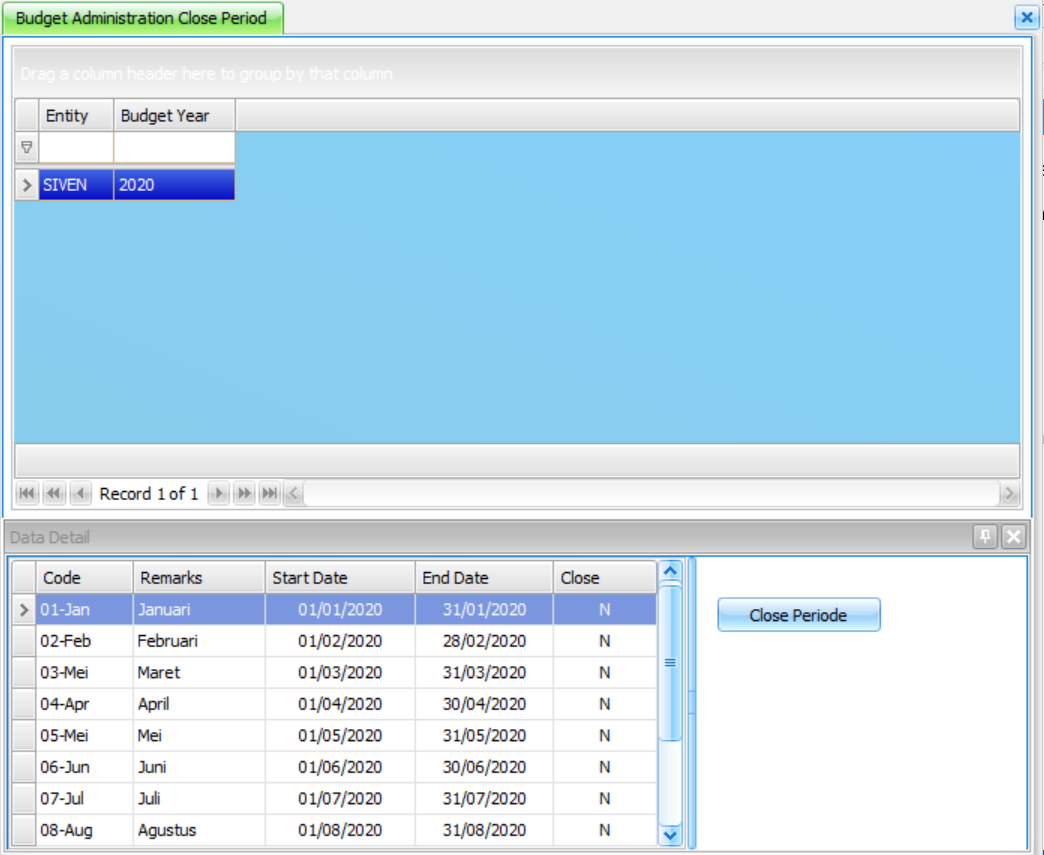Select the 02-Feb code cell

(x=85, y=641)
